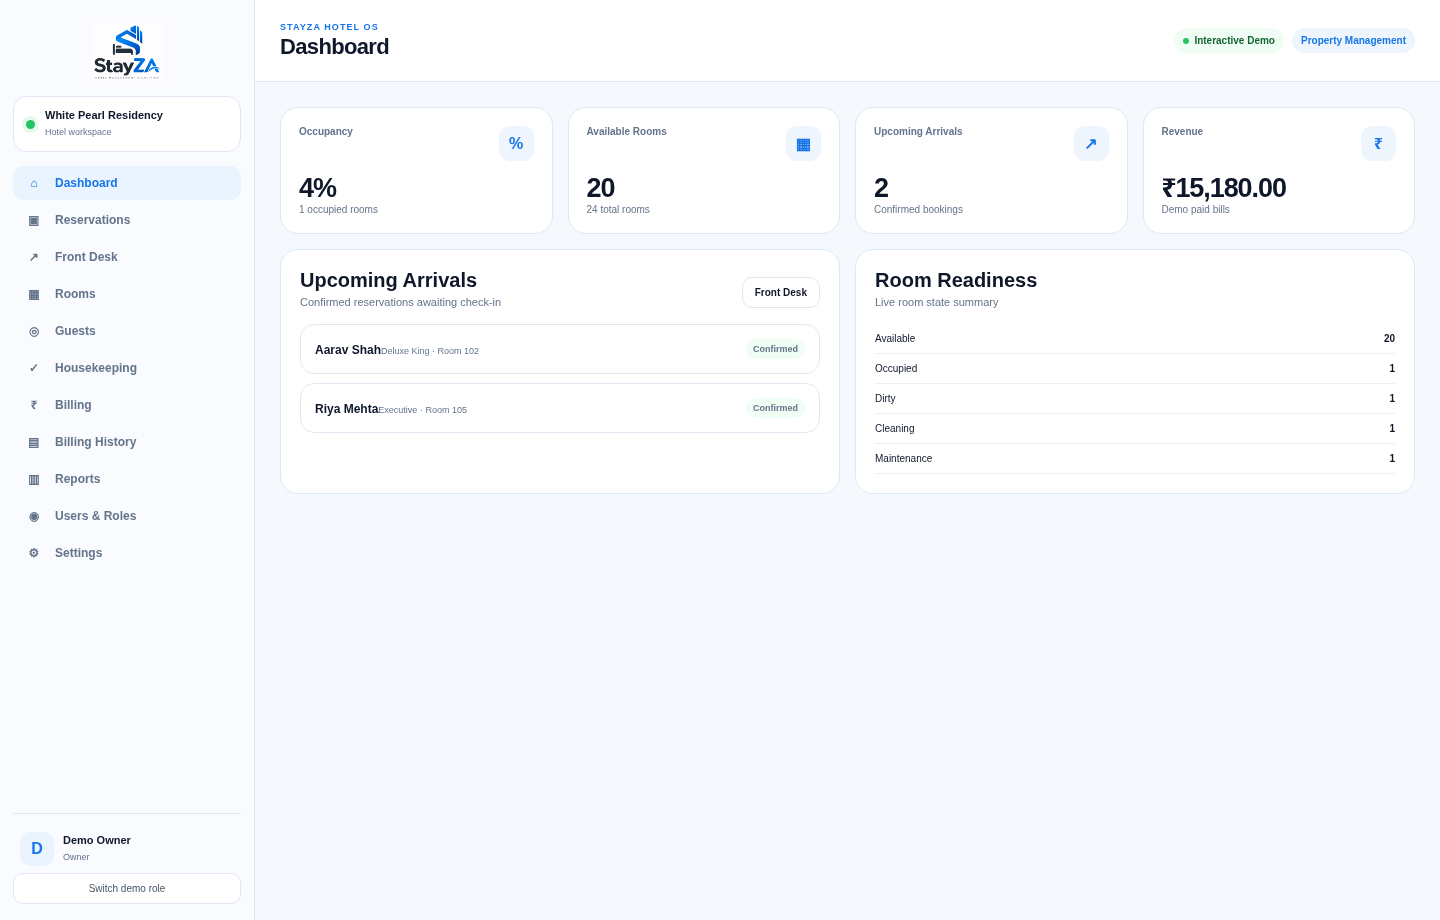Viewport: 1440px width, 920px height.
Task: Open Reservations from the sidebar menu
Action: pyautogui.click(x=127, y=220)
